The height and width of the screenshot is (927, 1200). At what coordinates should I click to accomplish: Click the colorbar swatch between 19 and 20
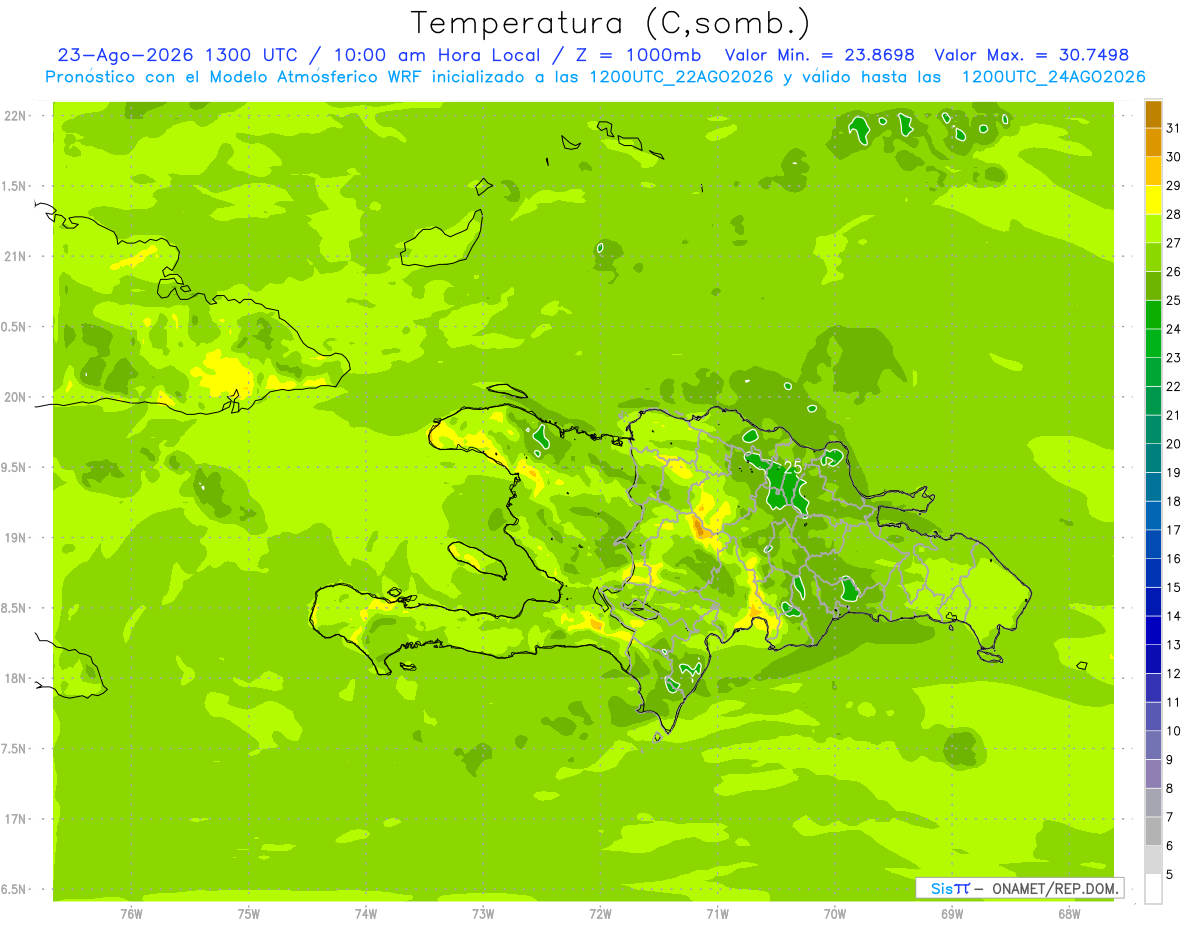coord(1153,458)
